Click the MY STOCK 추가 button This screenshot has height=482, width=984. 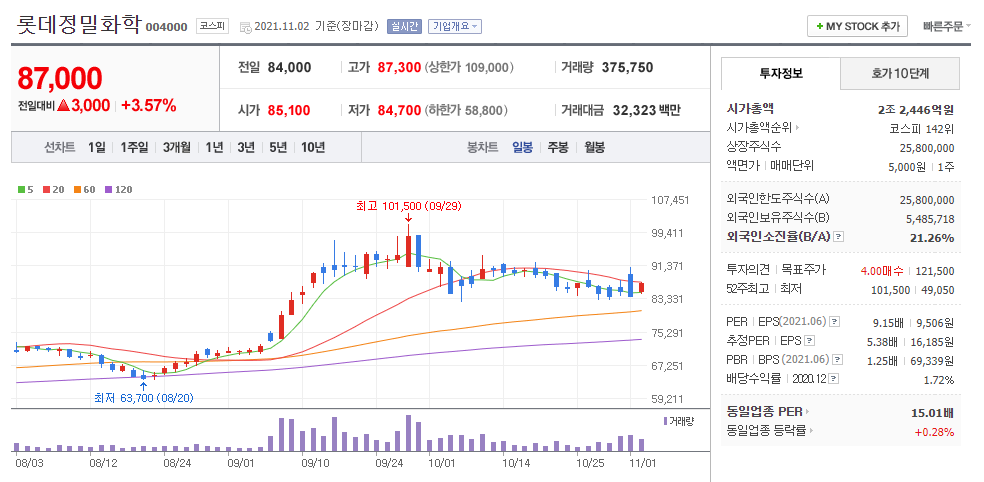tap(857, 26)
